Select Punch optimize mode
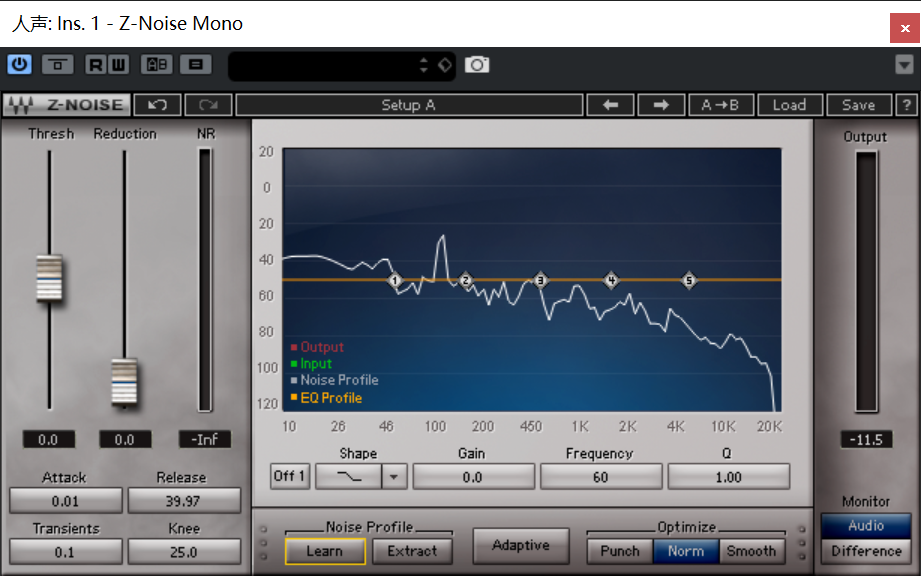This screenshot has height=576, width=921. 620,551
